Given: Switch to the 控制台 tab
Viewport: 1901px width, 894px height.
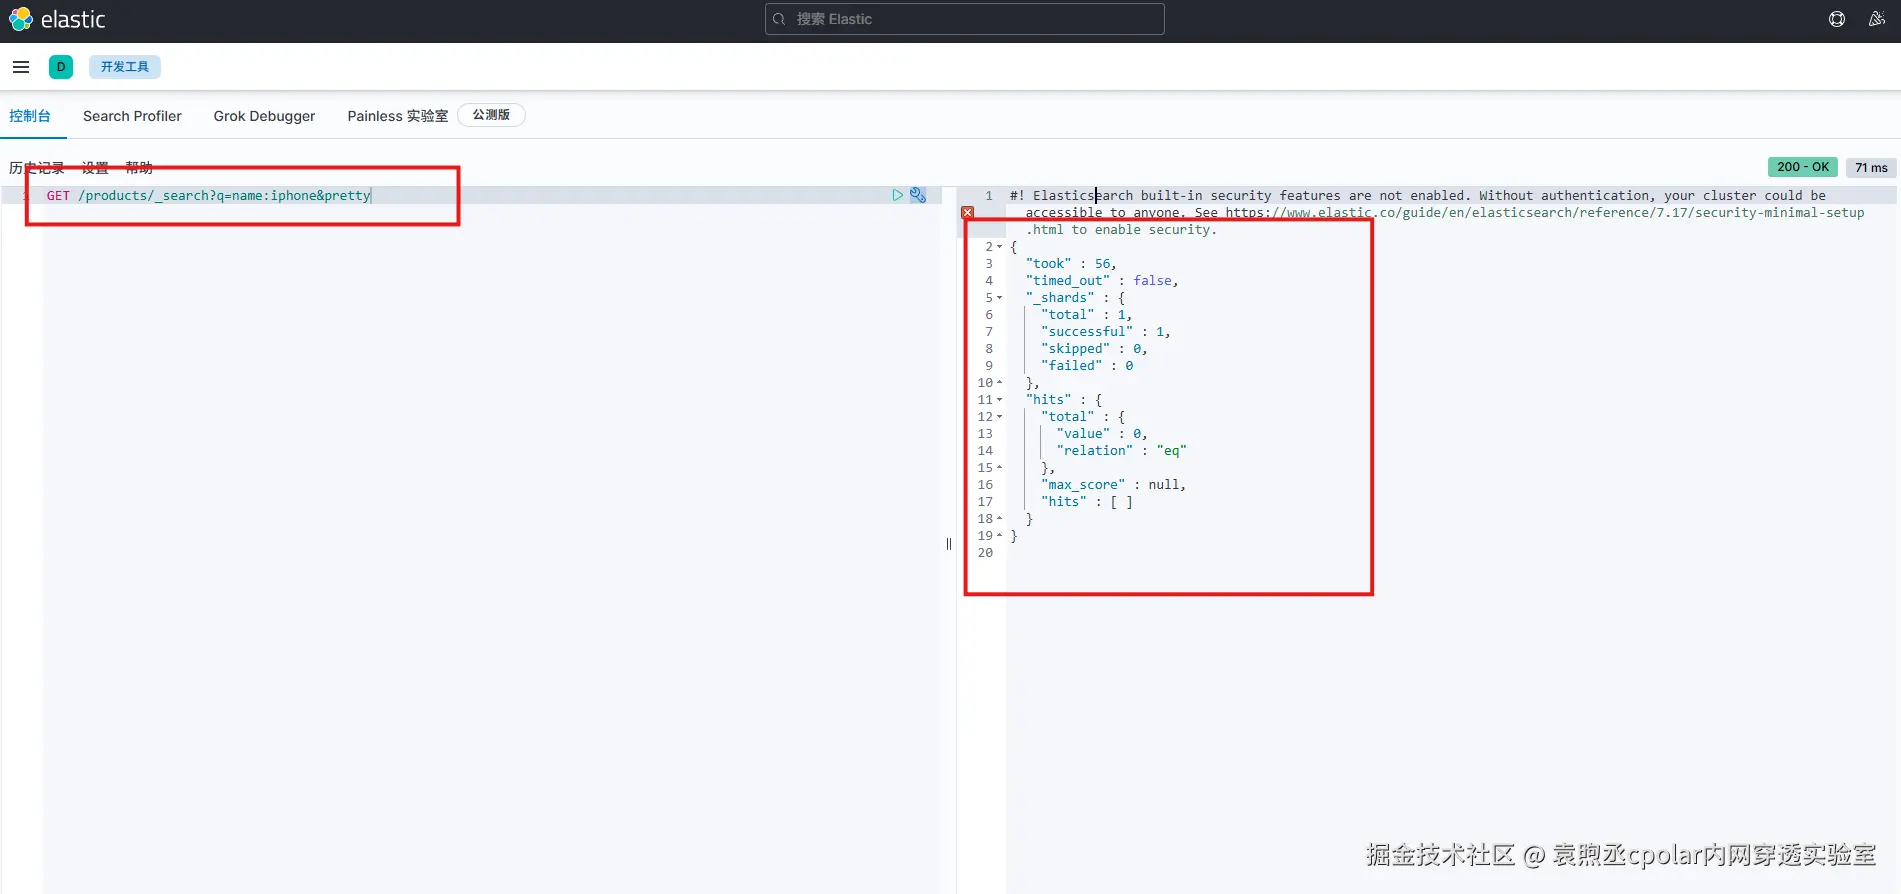Looking at the screenshot, I should point(30,116).
